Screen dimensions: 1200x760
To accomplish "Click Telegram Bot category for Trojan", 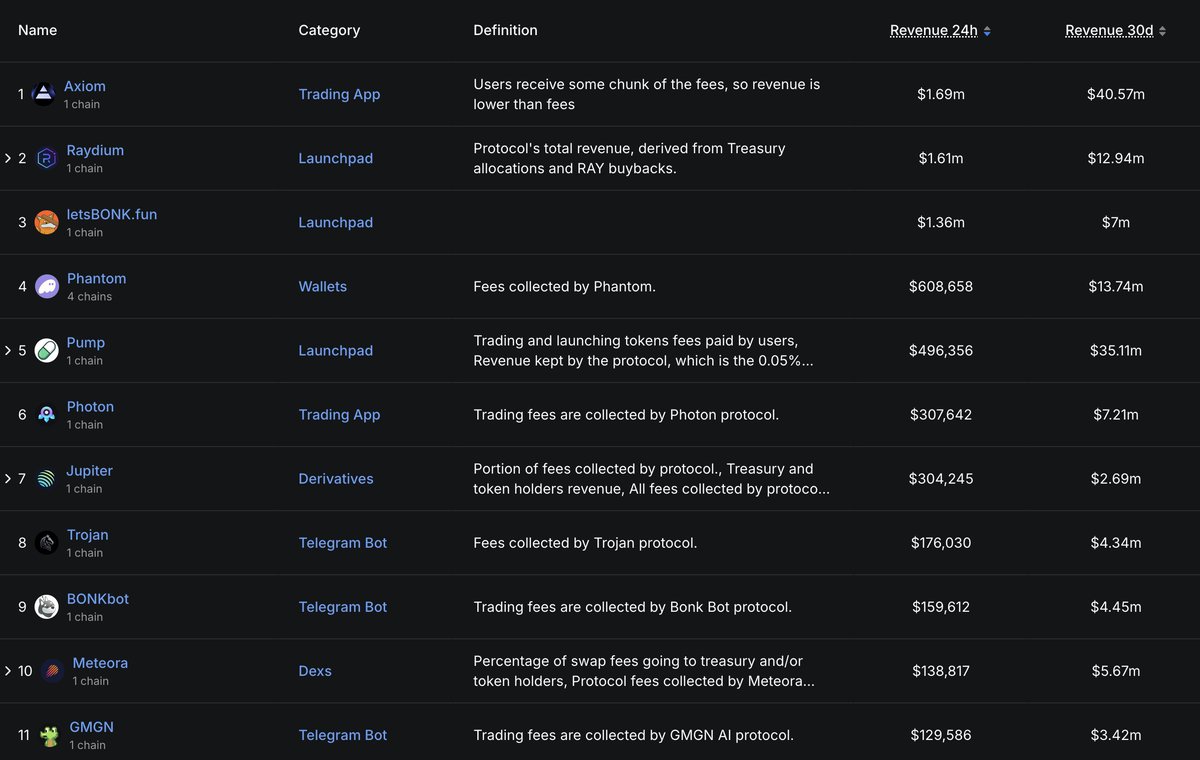I will point(343,542).
